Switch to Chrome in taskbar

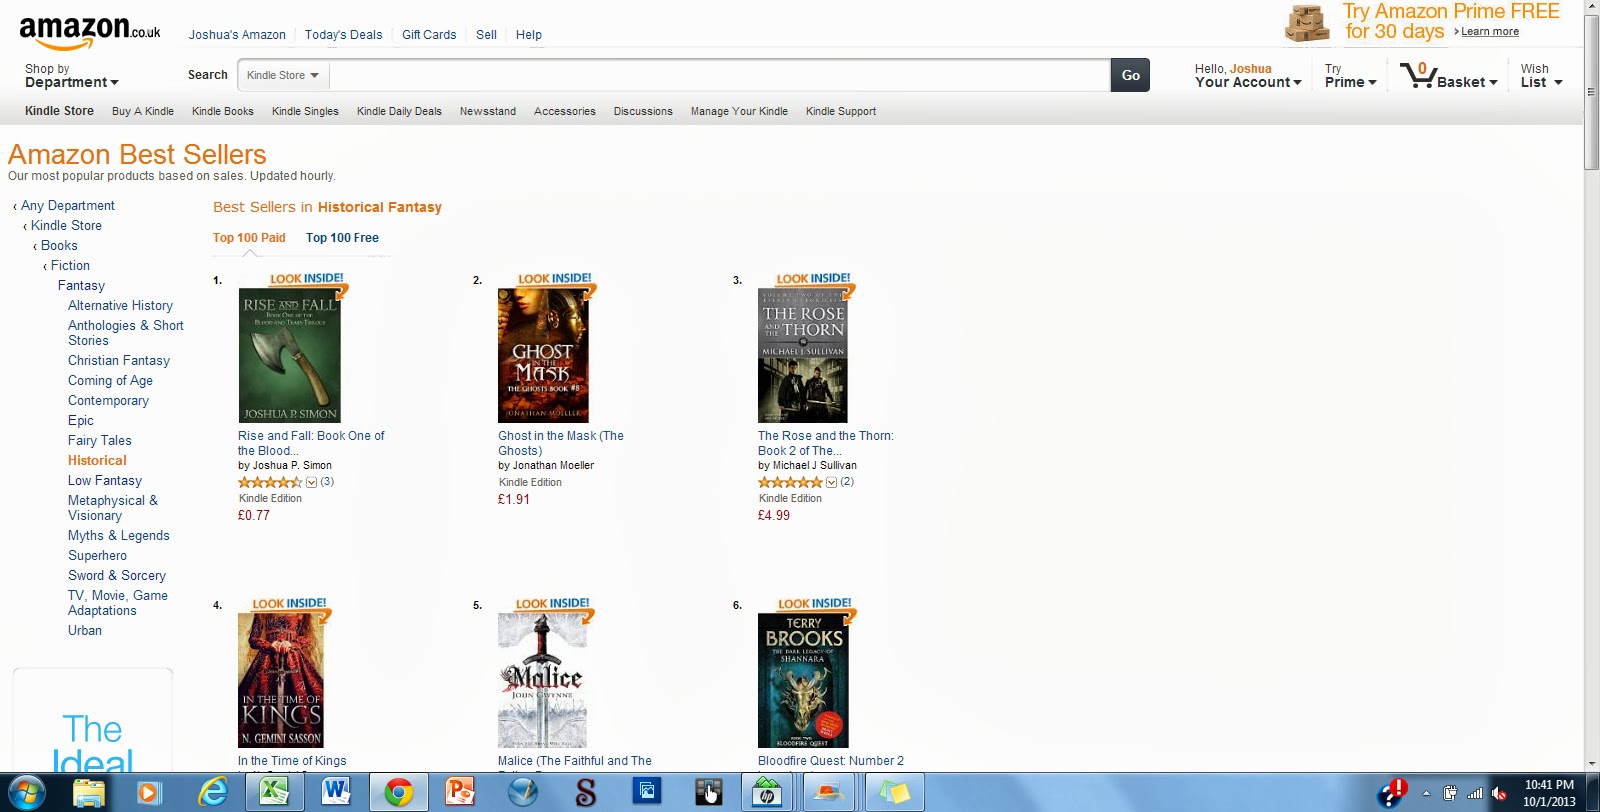tap(399, 793)
